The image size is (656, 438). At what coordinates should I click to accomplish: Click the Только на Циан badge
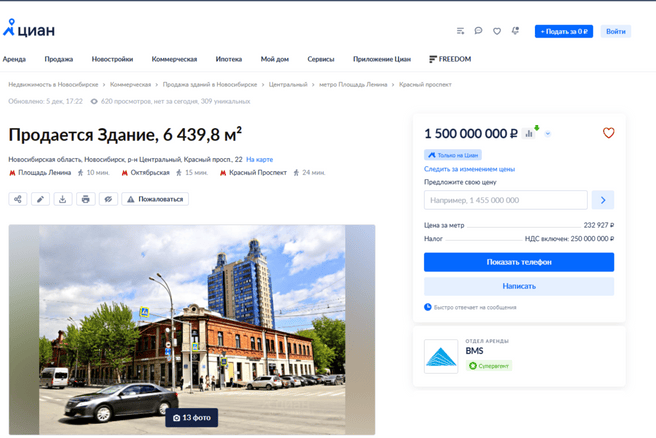point(453,155)
